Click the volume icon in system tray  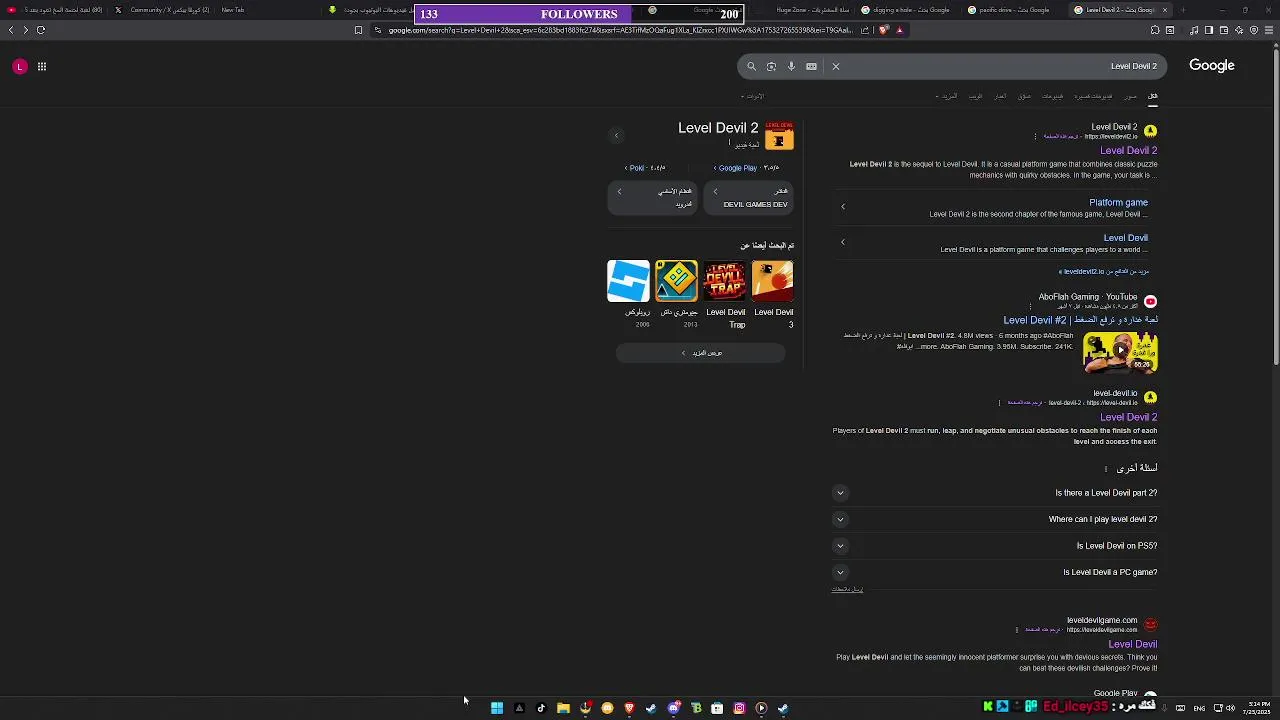tap(1230, 708)
